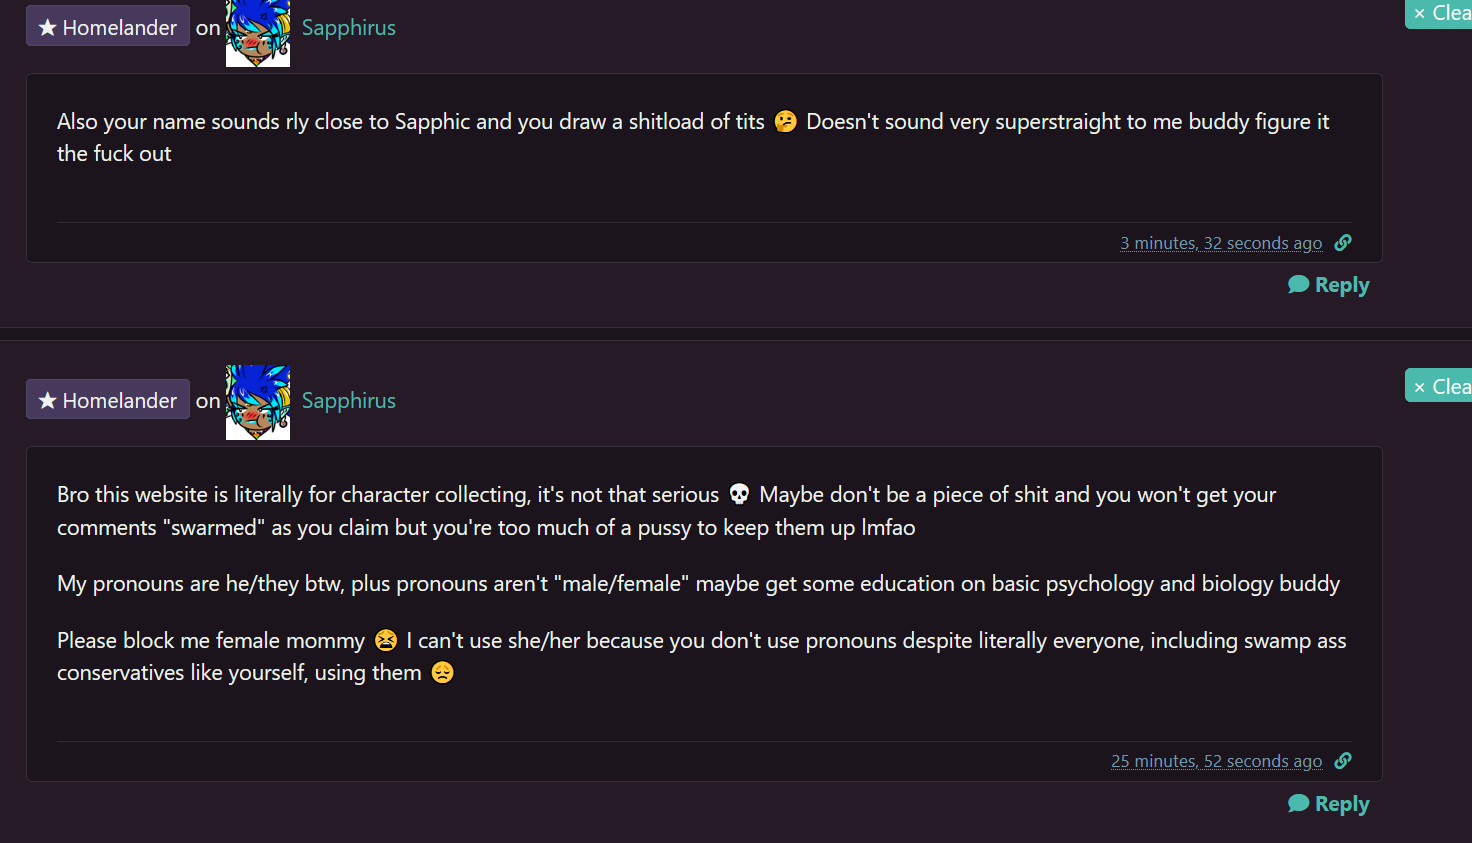Visit the Sapphirus profile link on the lower comment
1472x843 pixels.
(x=349, y=400)
